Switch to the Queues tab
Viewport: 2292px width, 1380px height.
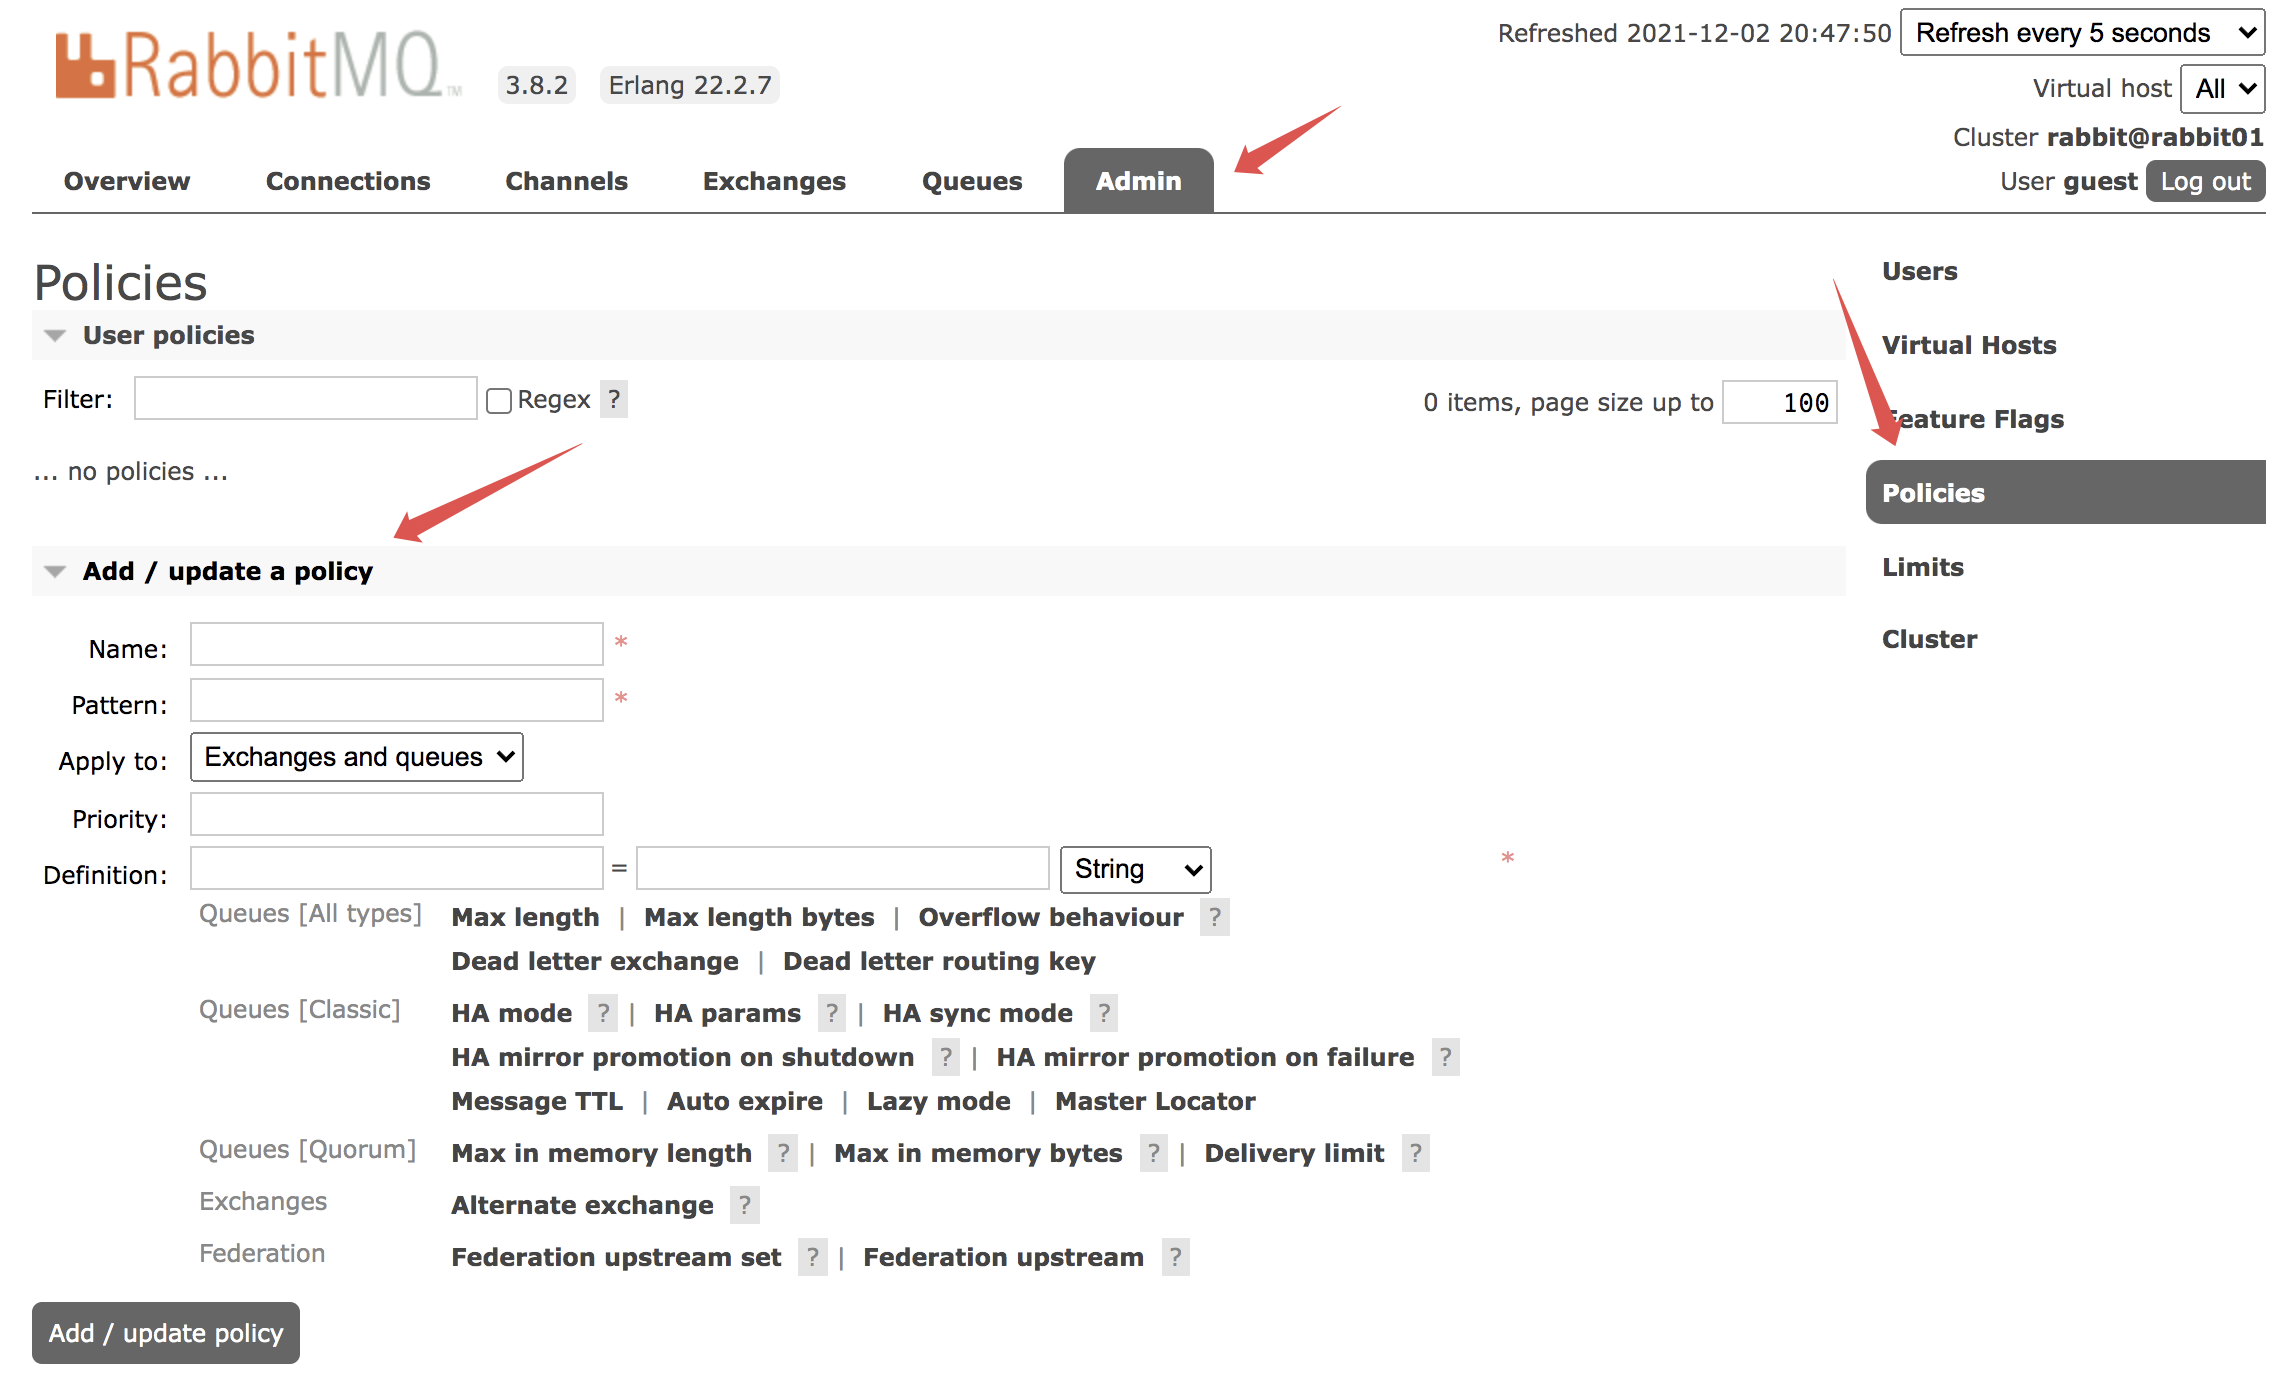[x=971, y=181]
